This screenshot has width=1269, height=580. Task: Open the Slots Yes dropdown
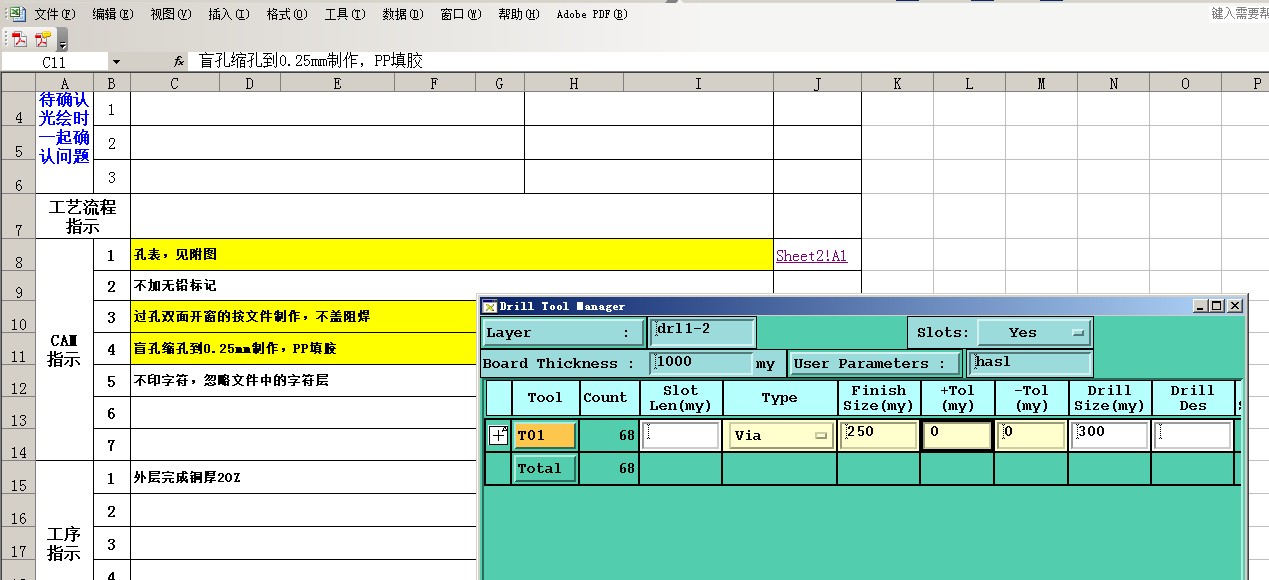[x=1034, y=332]
